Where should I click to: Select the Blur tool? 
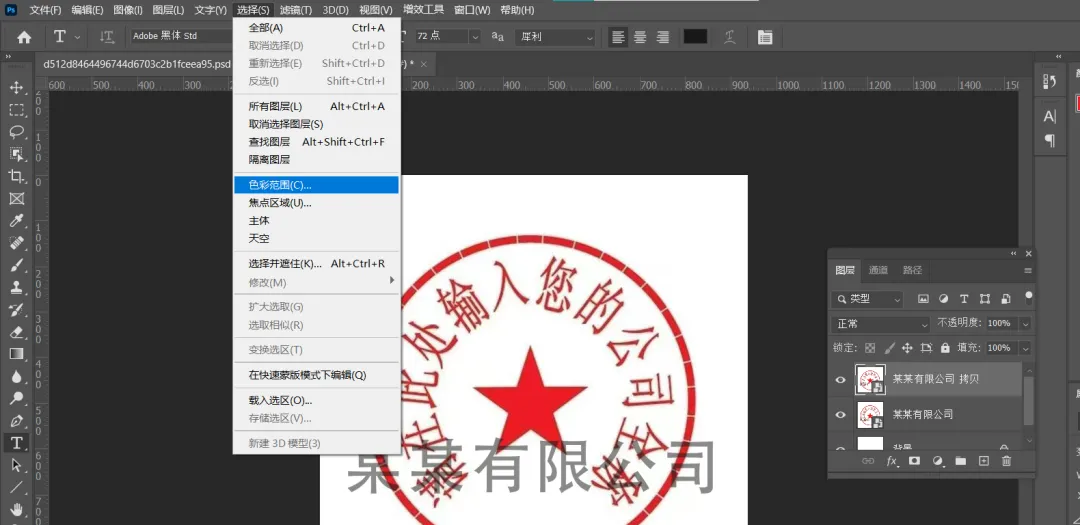click(x=17, y=376)
